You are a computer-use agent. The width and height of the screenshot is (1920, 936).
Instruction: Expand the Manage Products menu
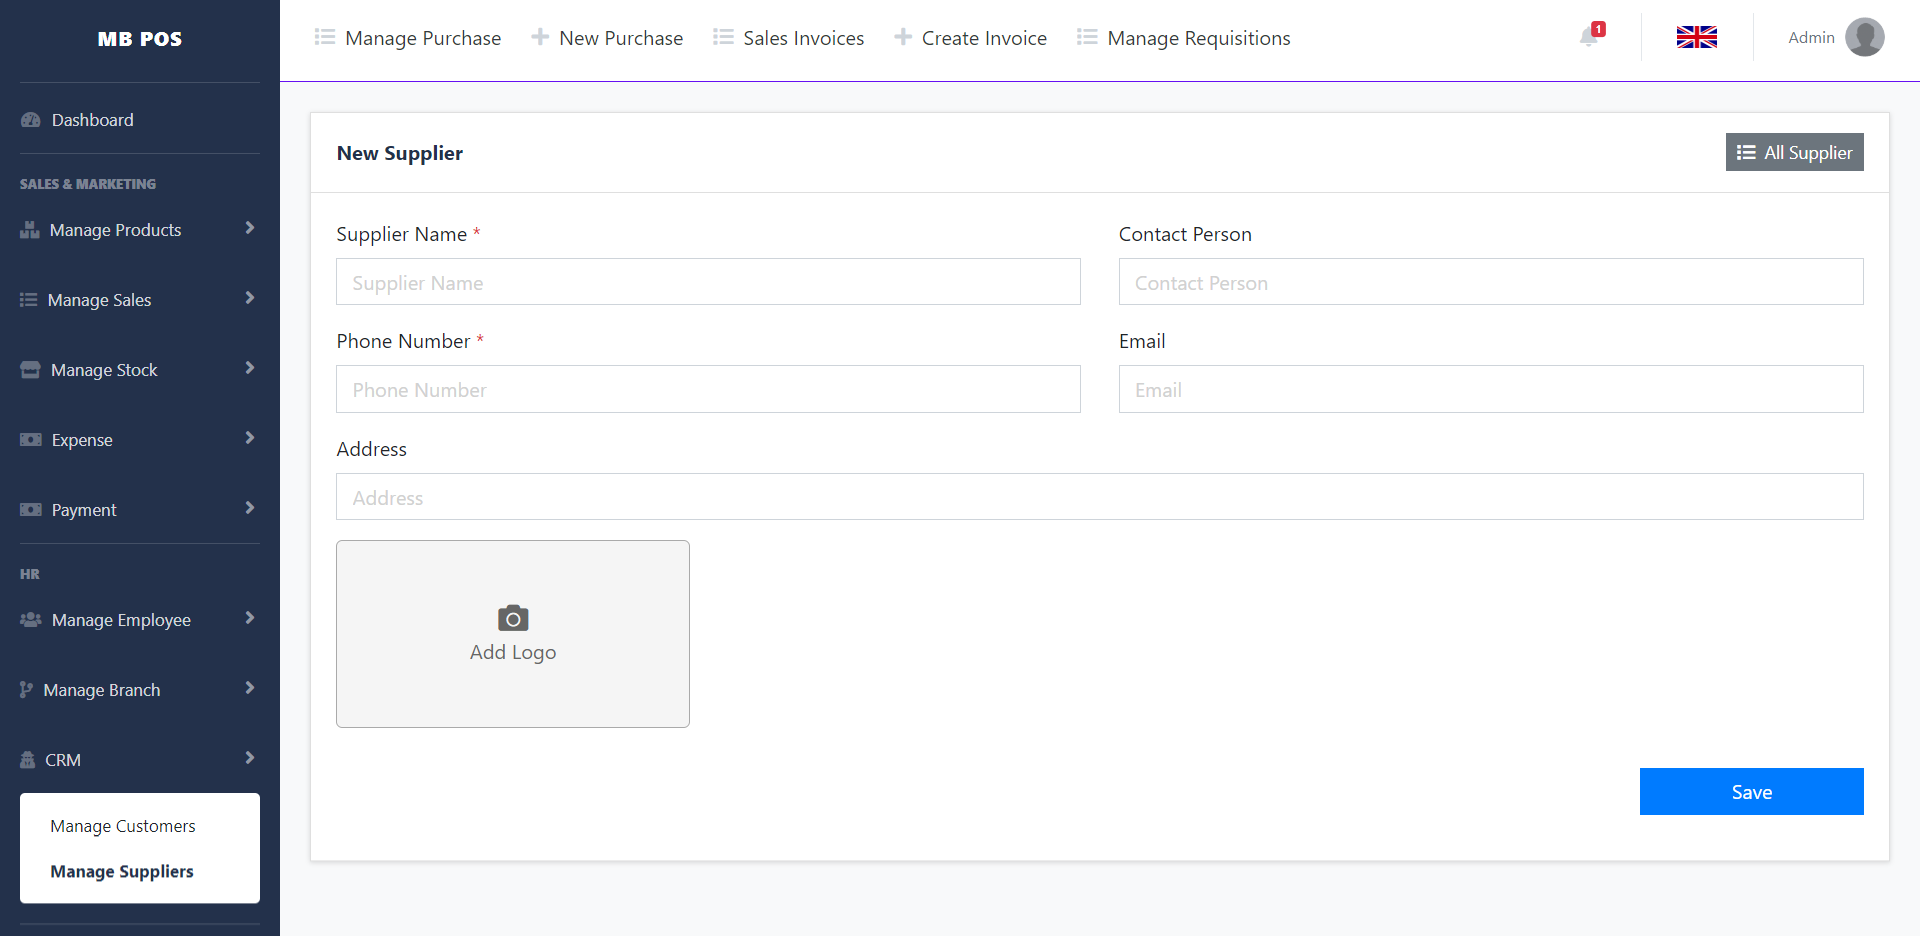pyautogui.click(x=116, y=229)
